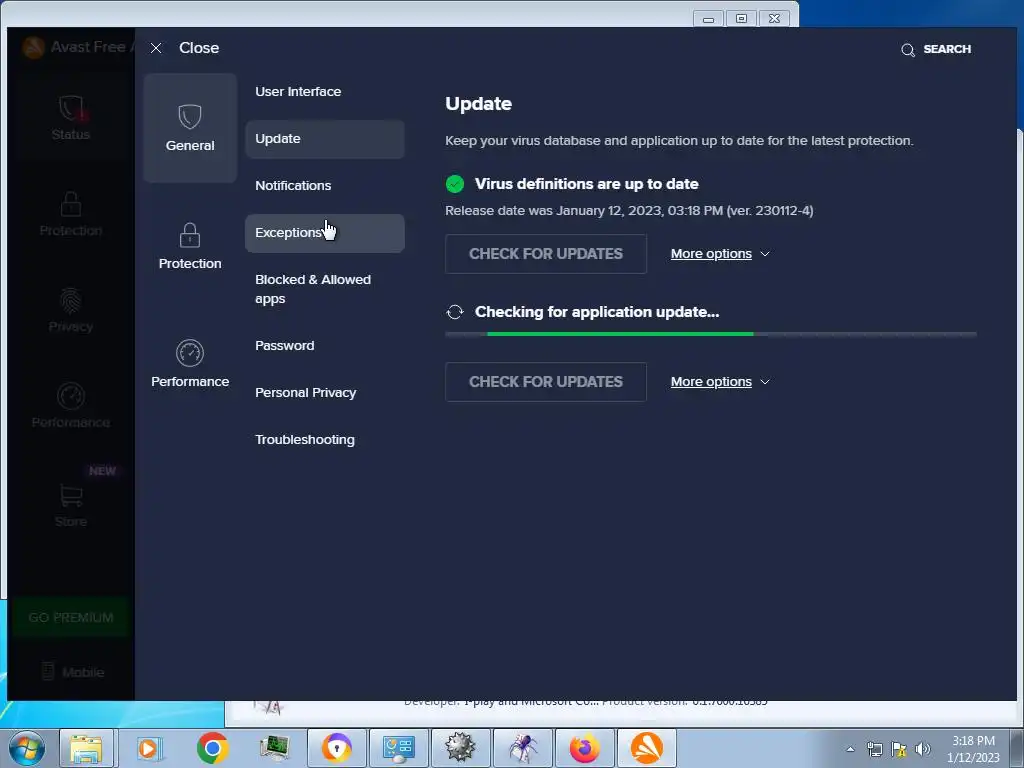This screenshot has width=1024, height=768.
Task: Open the Update settings page
Action: pos(325,139)
